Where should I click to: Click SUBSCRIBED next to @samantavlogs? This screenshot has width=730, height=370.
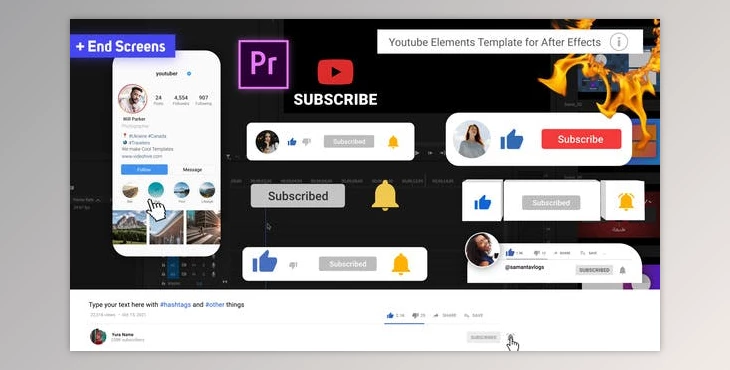(594, 270)
